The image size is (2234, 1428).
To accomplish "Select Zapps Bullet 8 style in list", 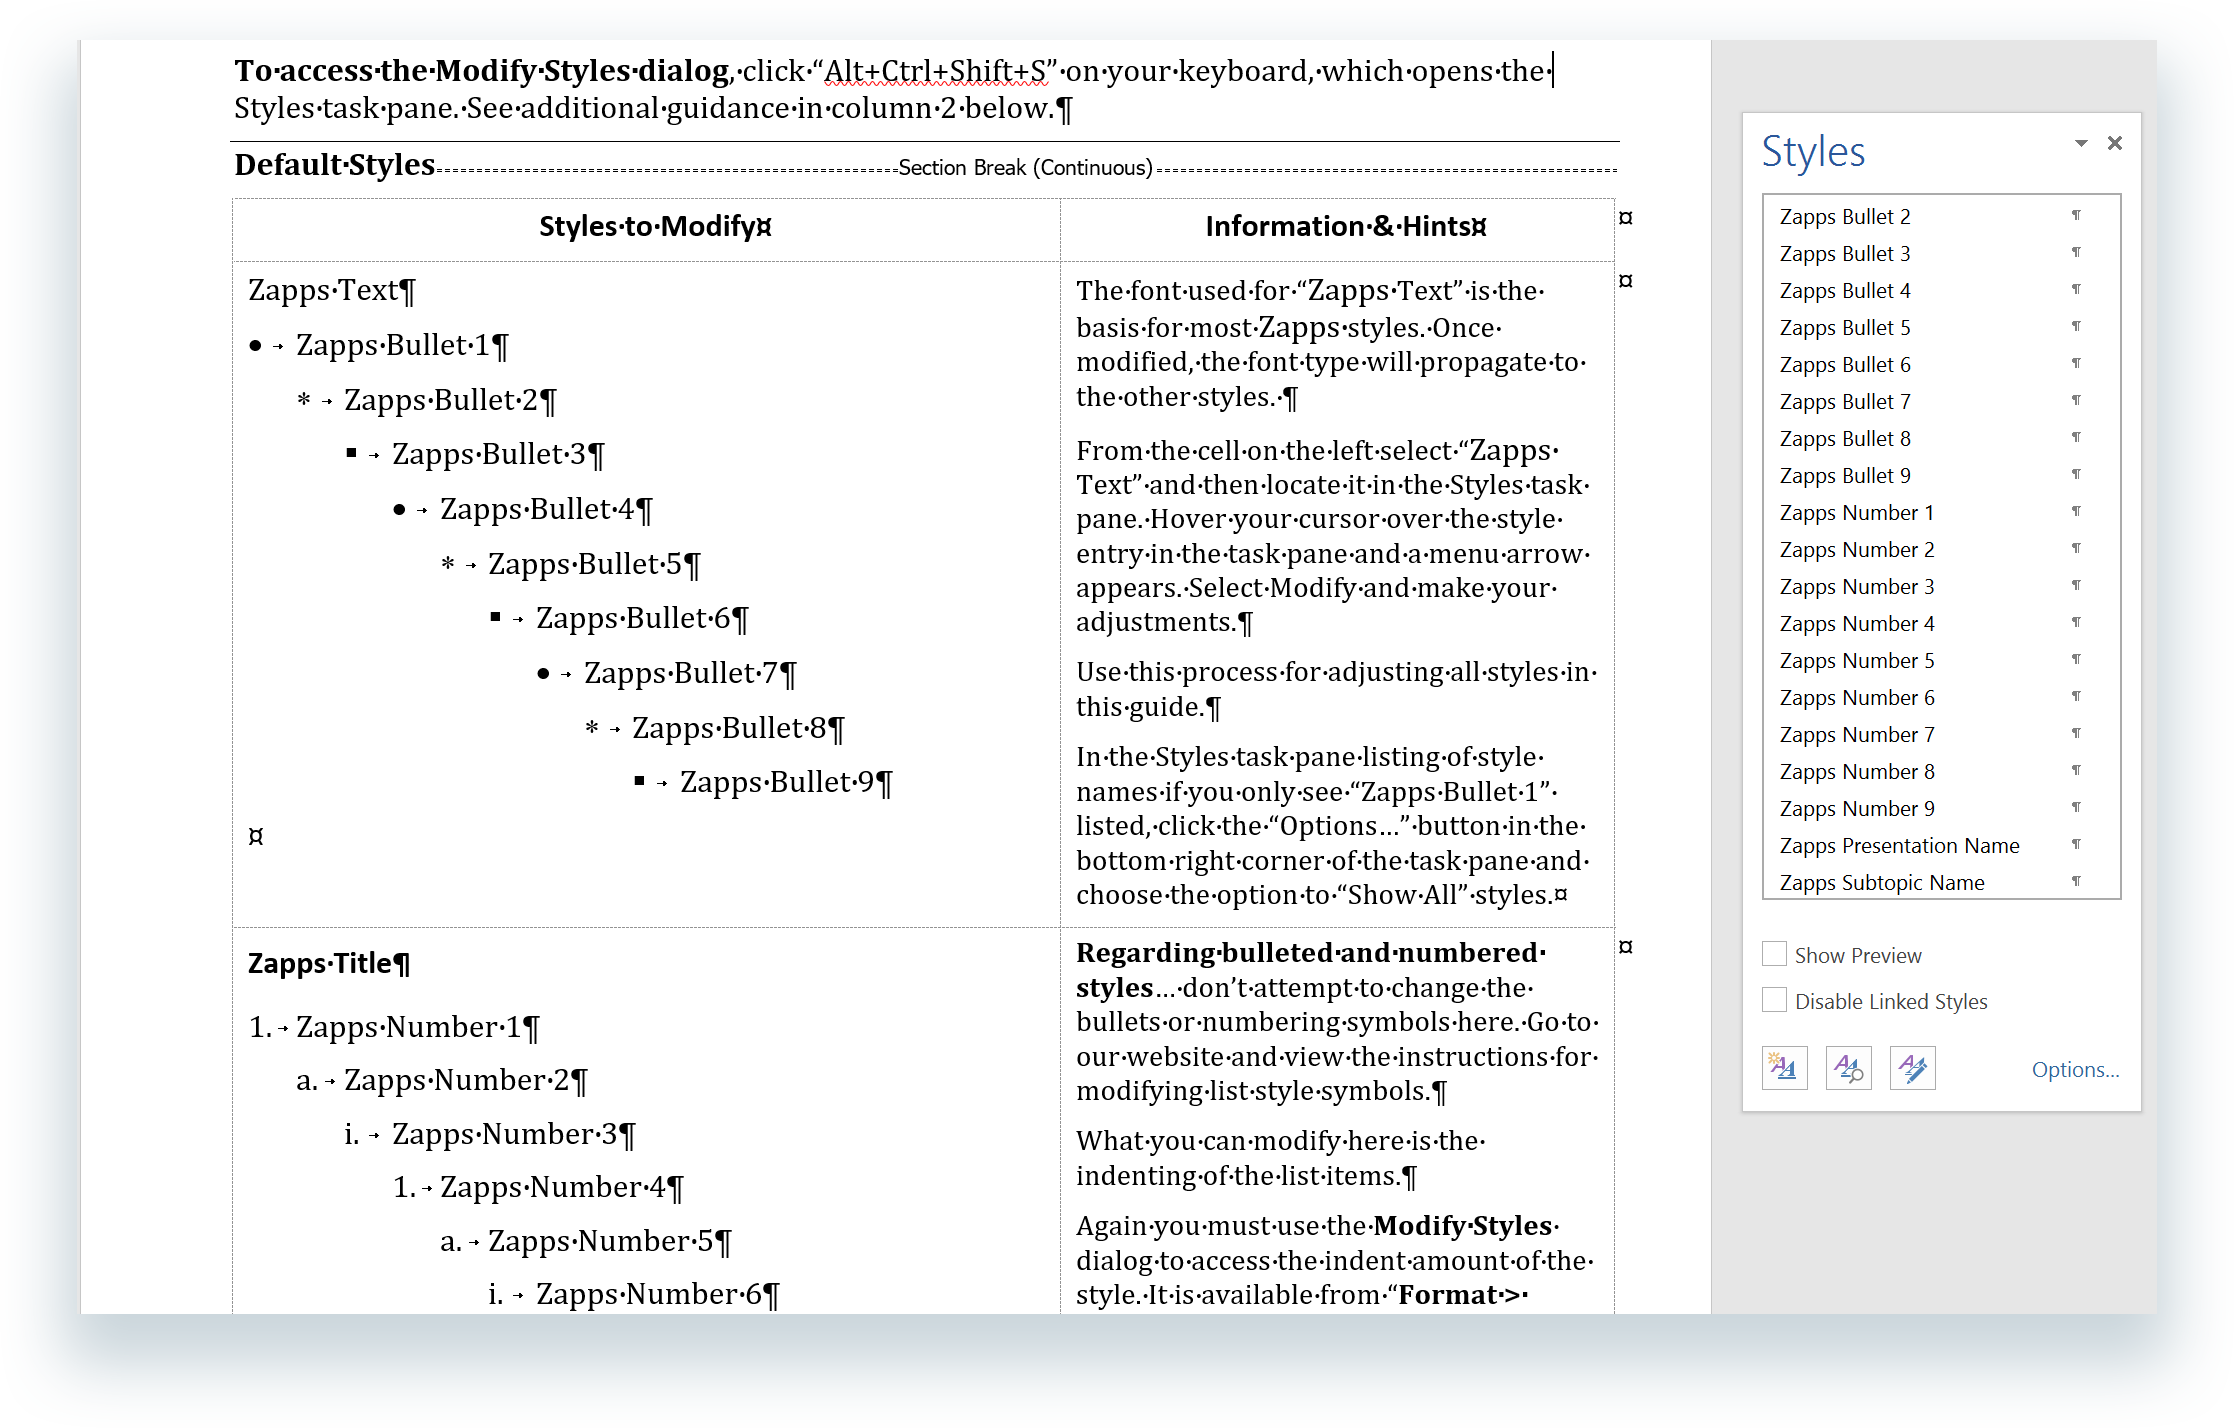I will coord(1940,438).
